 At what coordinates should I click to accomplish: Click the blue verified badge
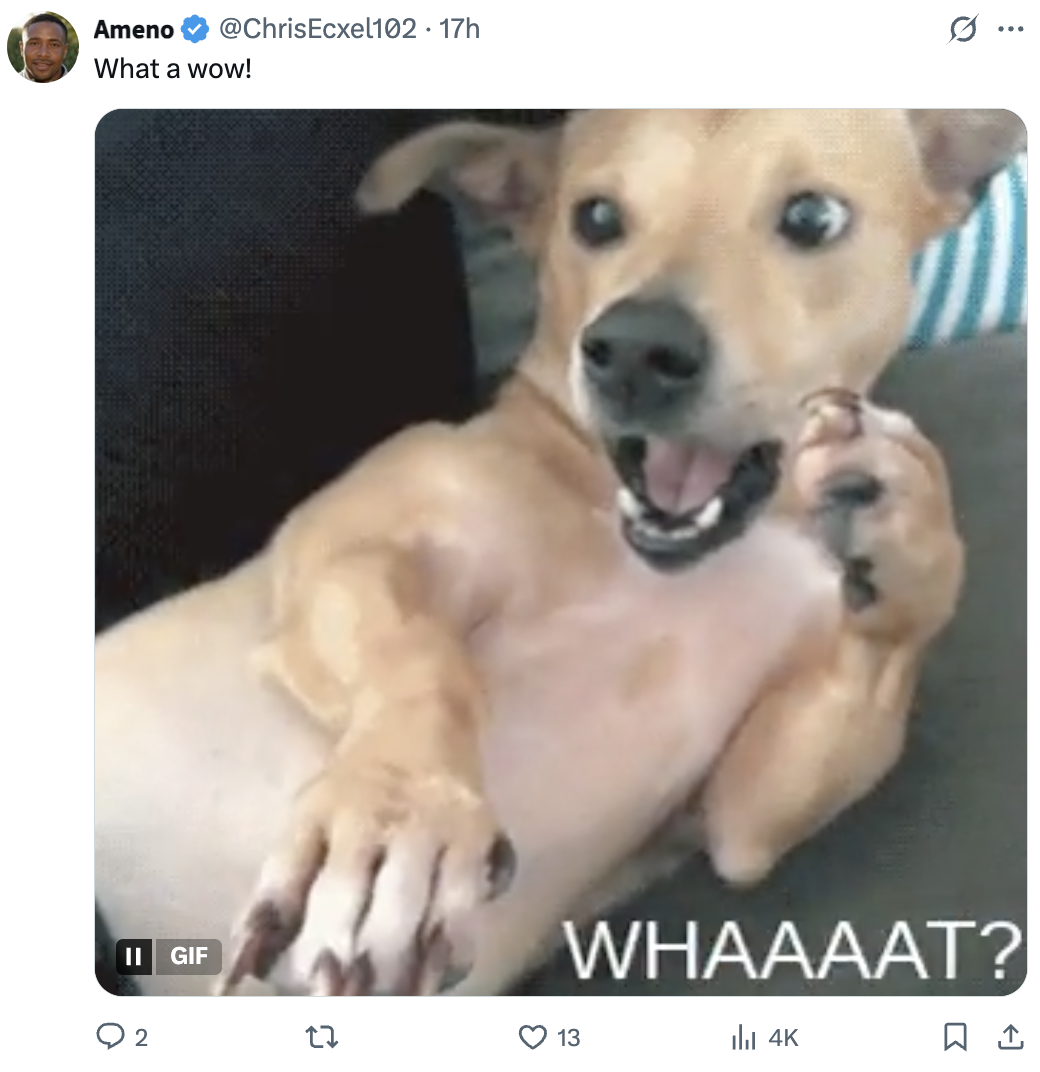[x=195, y=29]
